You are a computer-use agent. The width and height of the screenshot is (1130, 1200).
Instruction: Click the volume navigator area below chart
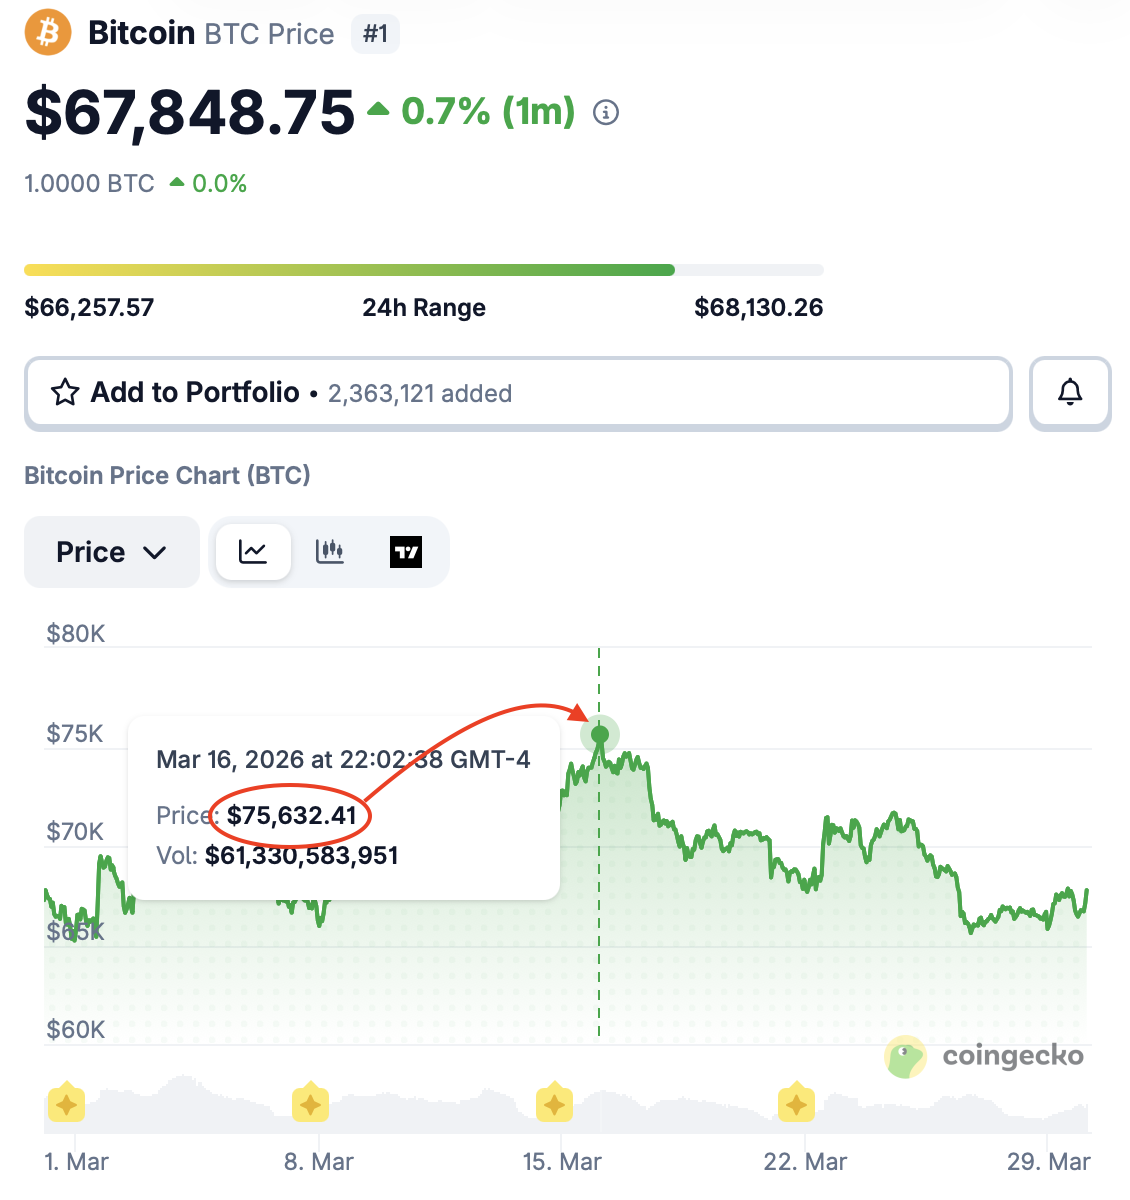pyautogui.click(x=680, y=1110)
